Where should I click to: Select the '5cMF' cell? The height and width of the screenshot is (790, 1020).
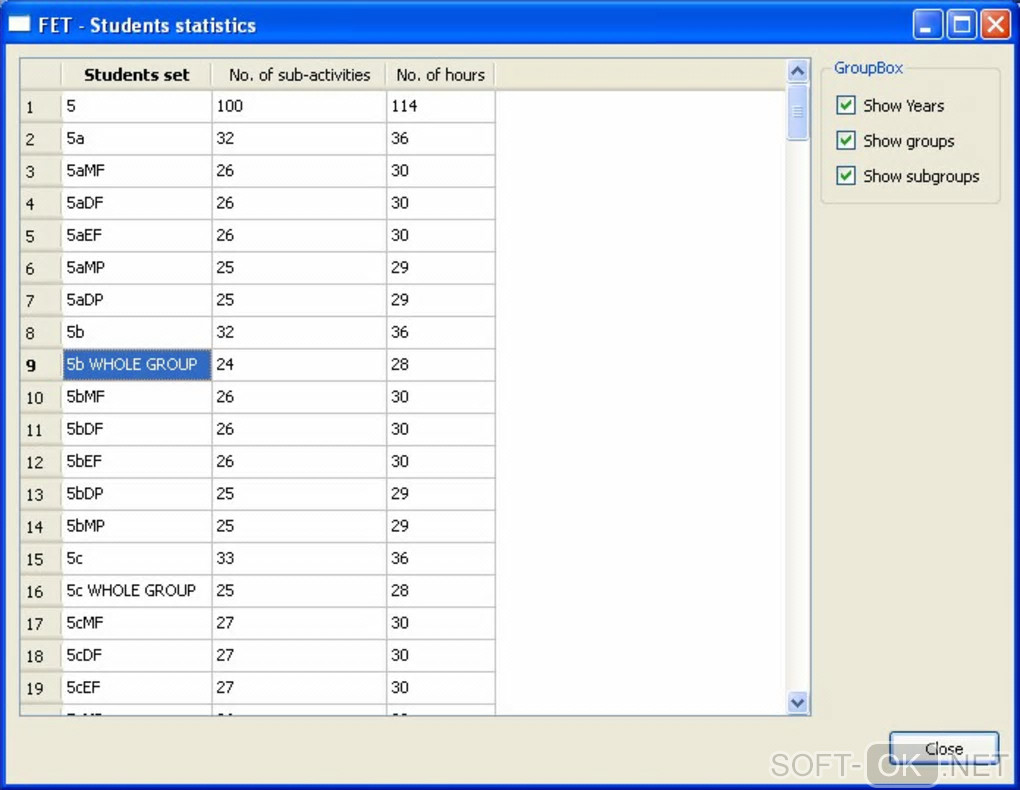137,623
